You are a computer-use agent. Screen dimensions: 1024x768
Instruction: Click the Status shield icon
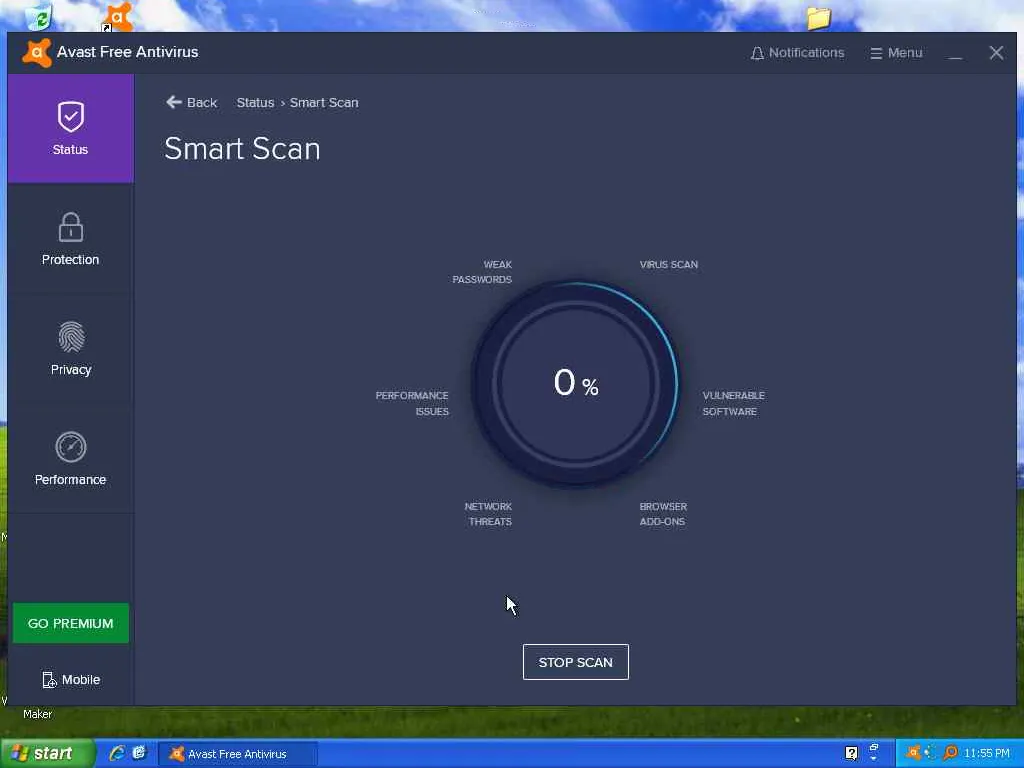click(x=71, y=117)
